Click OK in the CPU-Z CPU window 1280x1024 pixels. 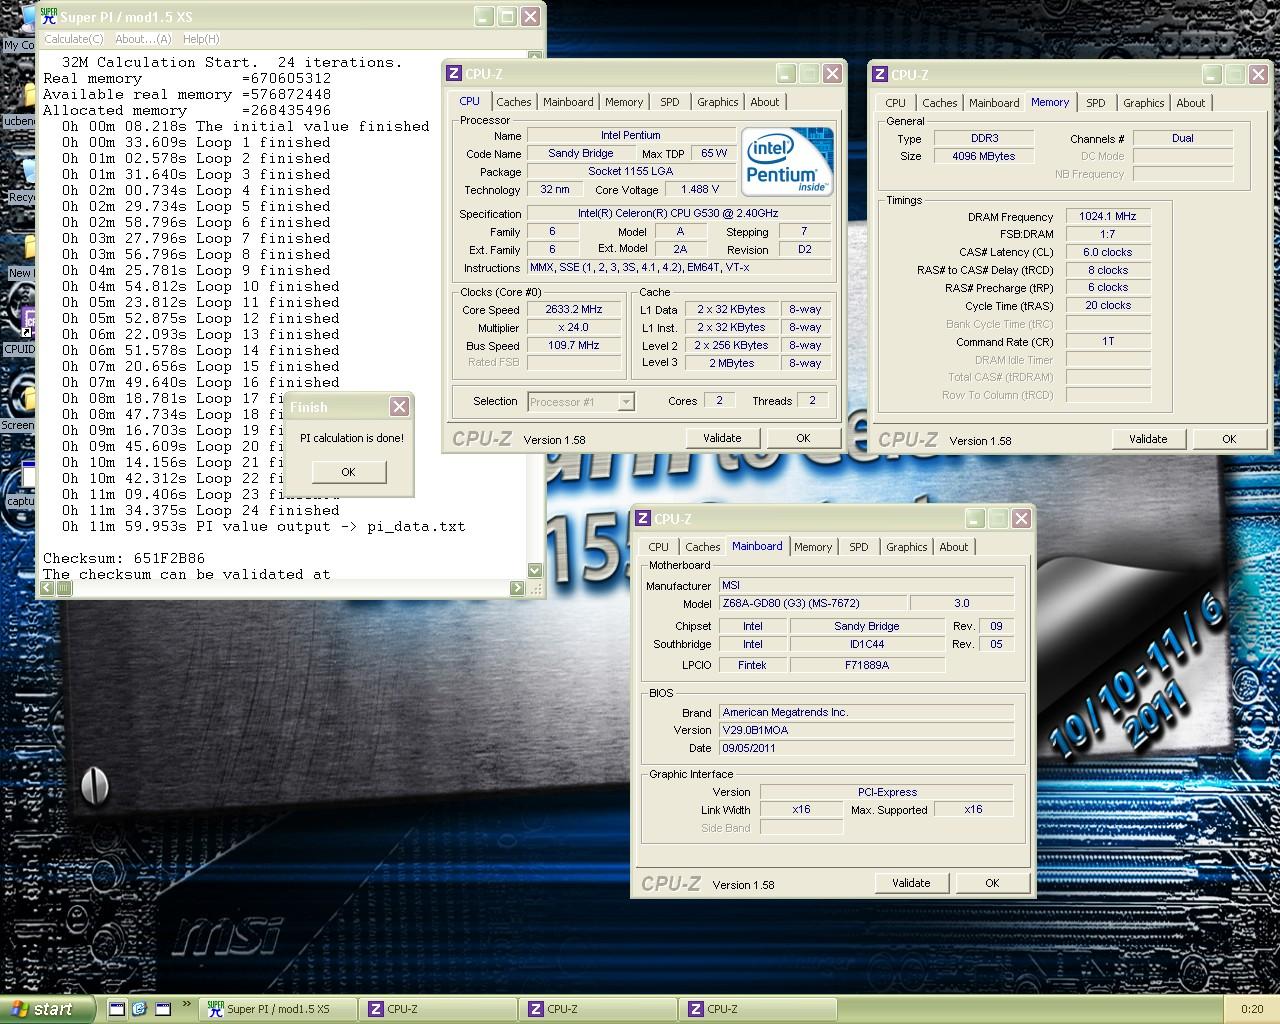click(803, 438)
